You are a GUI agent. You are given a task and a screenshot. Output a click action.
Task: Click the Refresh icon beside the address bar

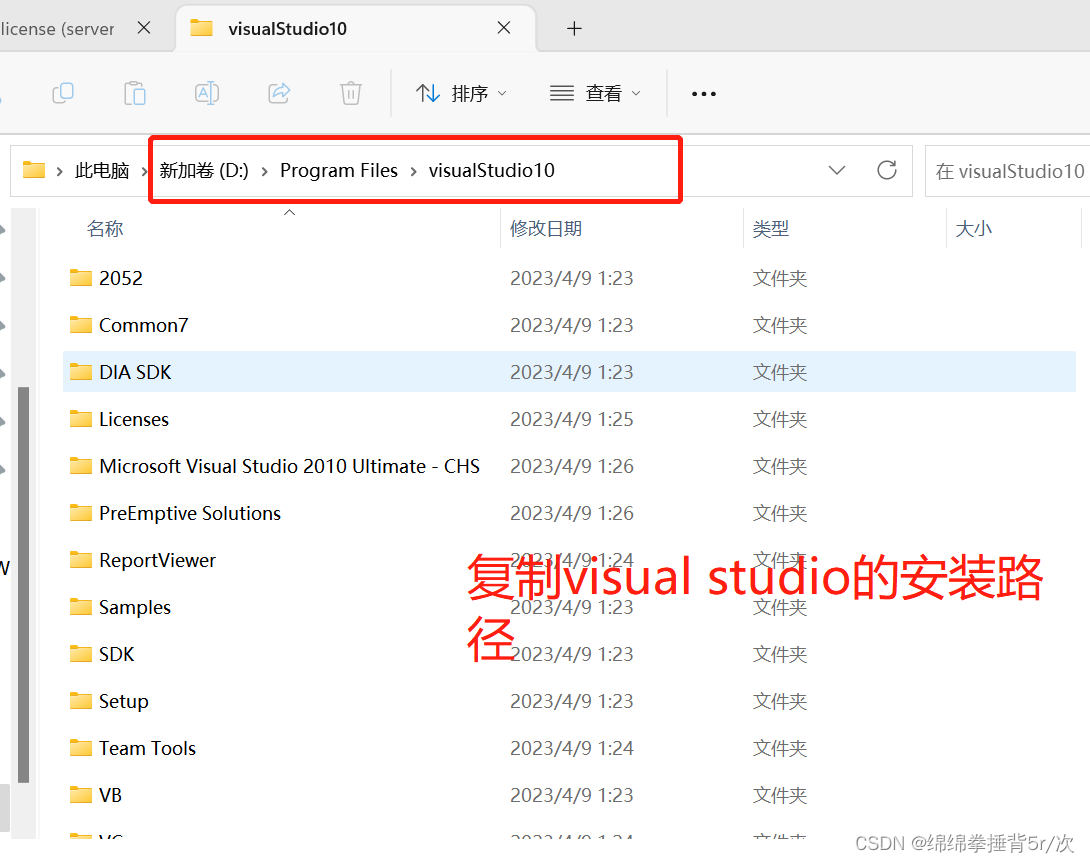(x=886, y=170)
